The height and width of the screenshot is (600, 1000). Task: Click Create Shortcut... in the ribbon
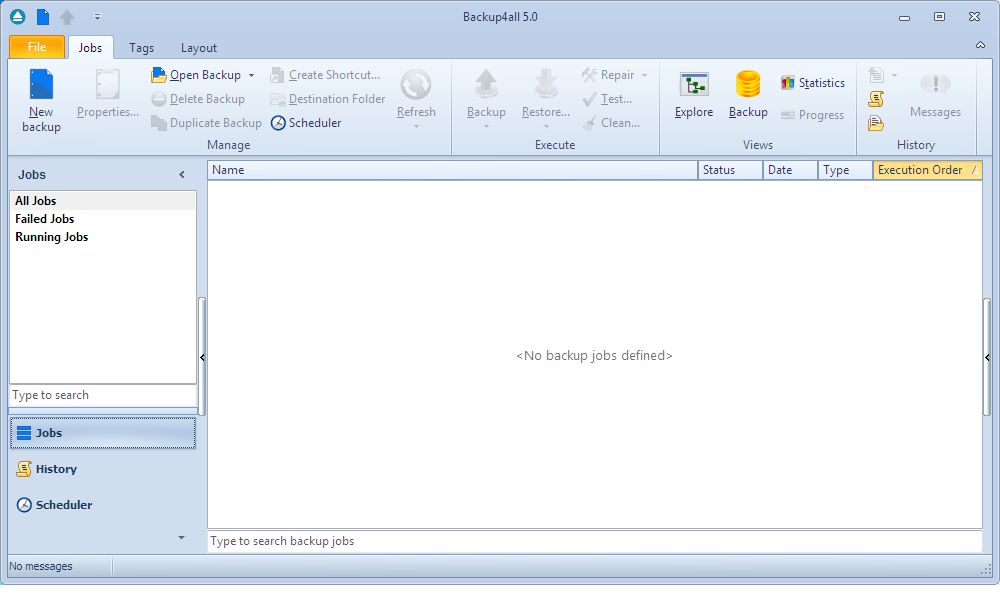325,75
